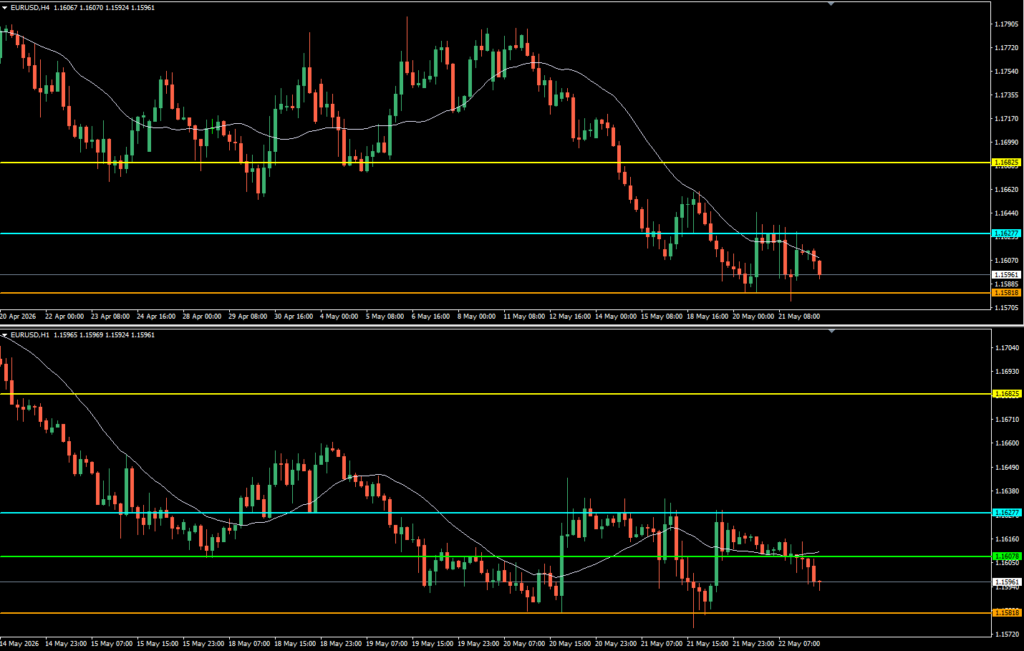The image size is (1024, 651).
Task: Select white 1.15961 current price label, H4 chart
Action: point(1006,275)
